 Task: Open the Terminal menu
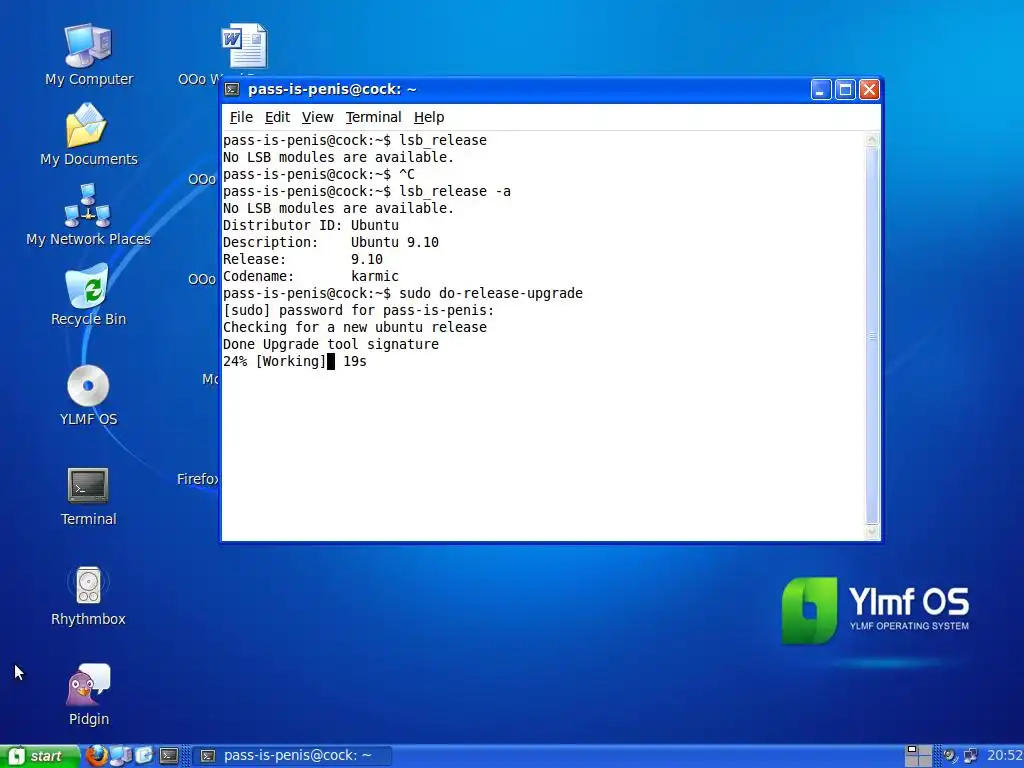(x=373, y=117)
